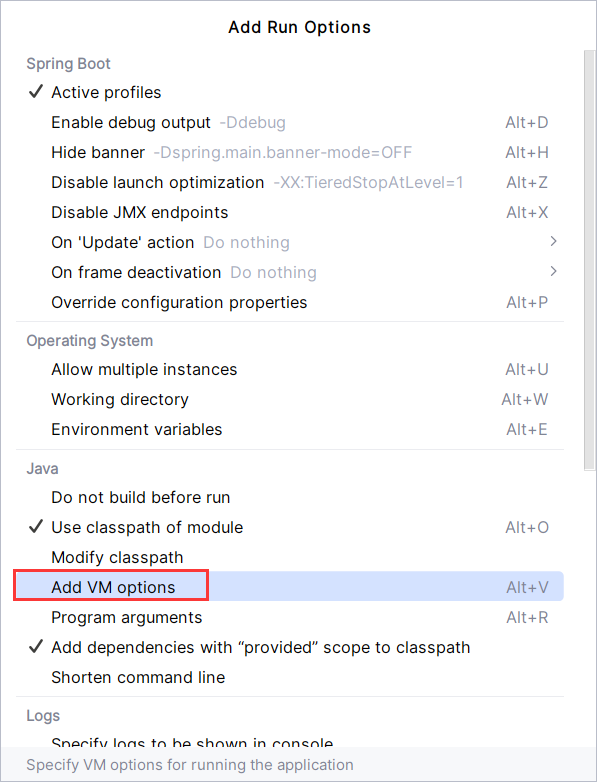597x782 pixels.
Task: Enable Do not build before run
Action: 290,497
